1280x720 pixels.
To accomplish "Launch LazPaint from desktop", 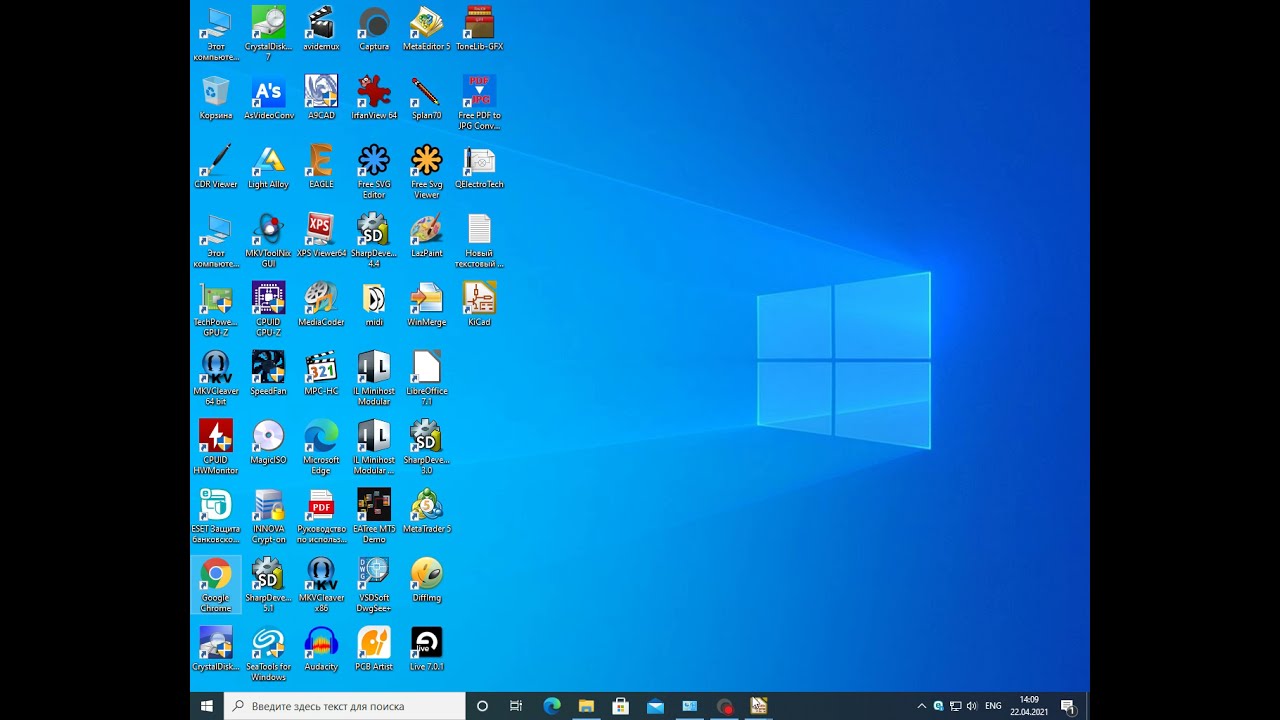I will pyautogui.click(x=427, y=236).
